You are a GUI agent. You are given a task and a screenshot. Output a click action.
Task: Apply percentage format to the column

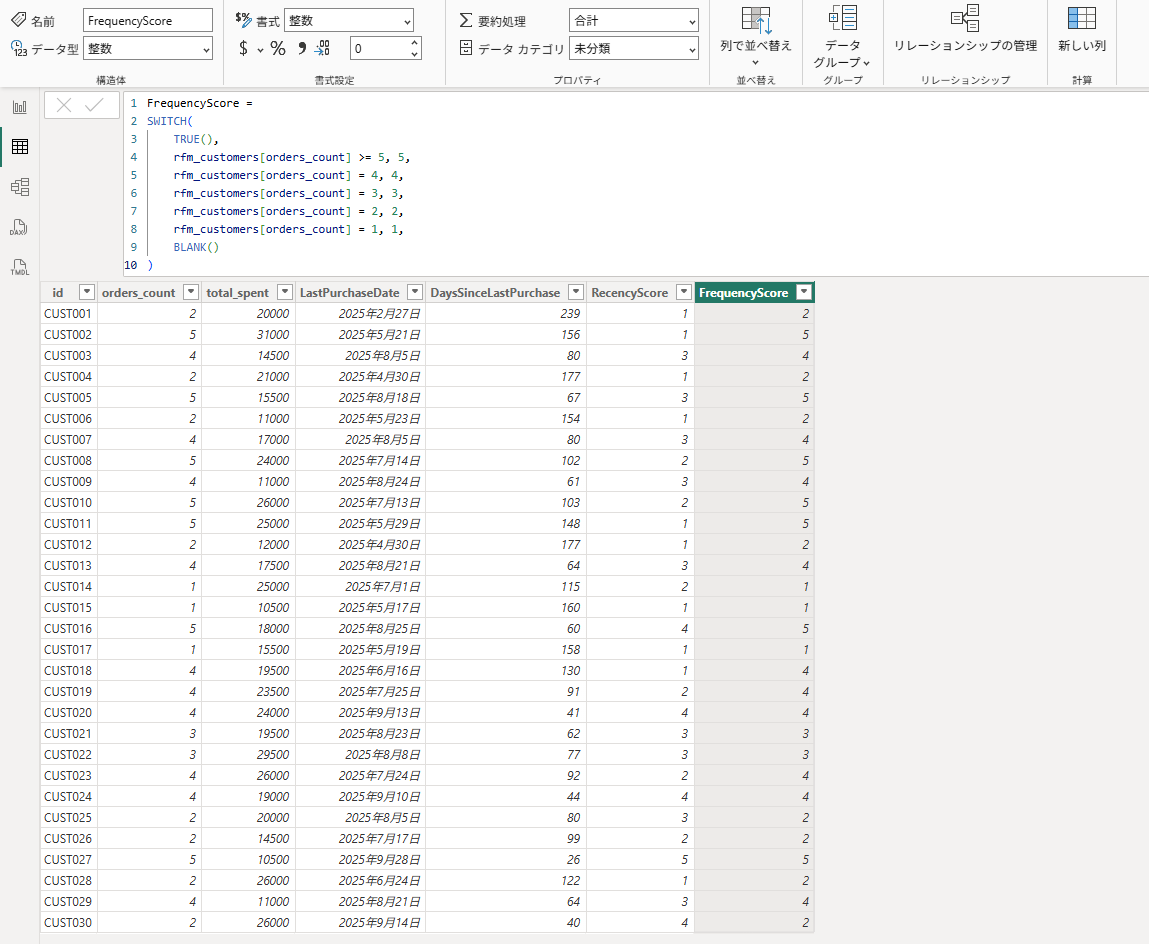[x=278, y=48]
